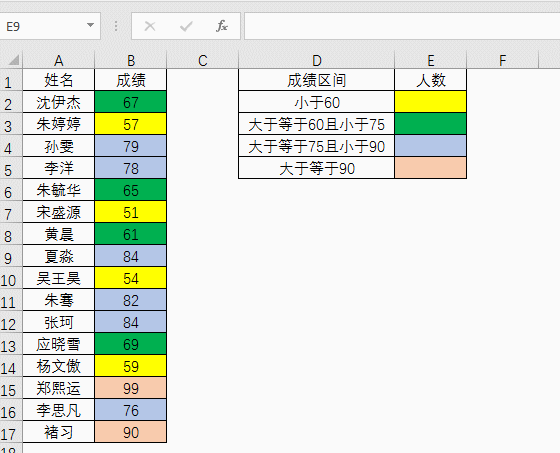Select column C header
Viewport: 560px width, 453px height.
202,60
